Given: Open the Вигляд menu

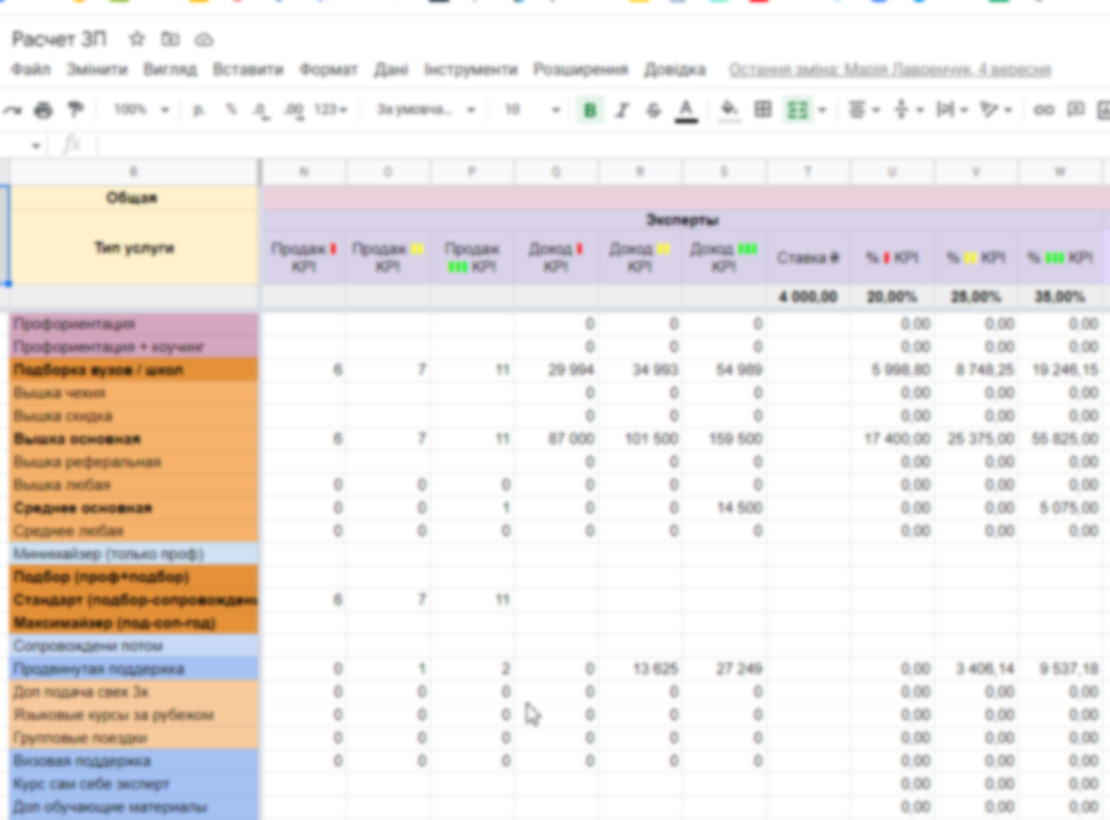Looking at the screenshot, I should point(170,69).
